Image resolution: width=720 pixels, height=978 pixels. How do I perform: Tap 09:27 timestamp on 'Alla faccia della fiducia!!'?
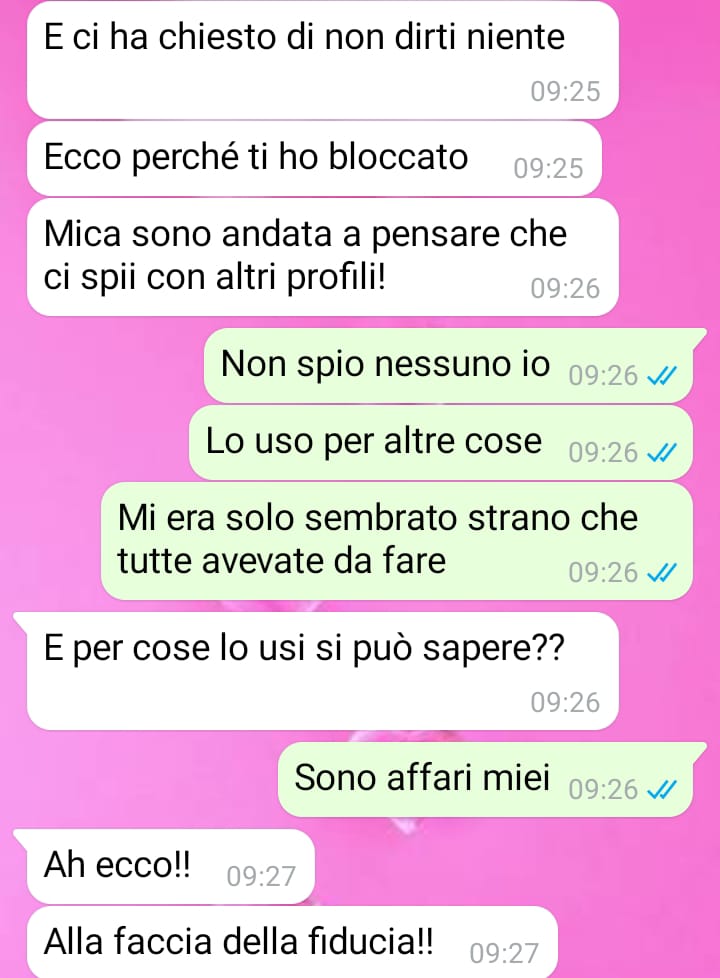(x=504, y=953)
